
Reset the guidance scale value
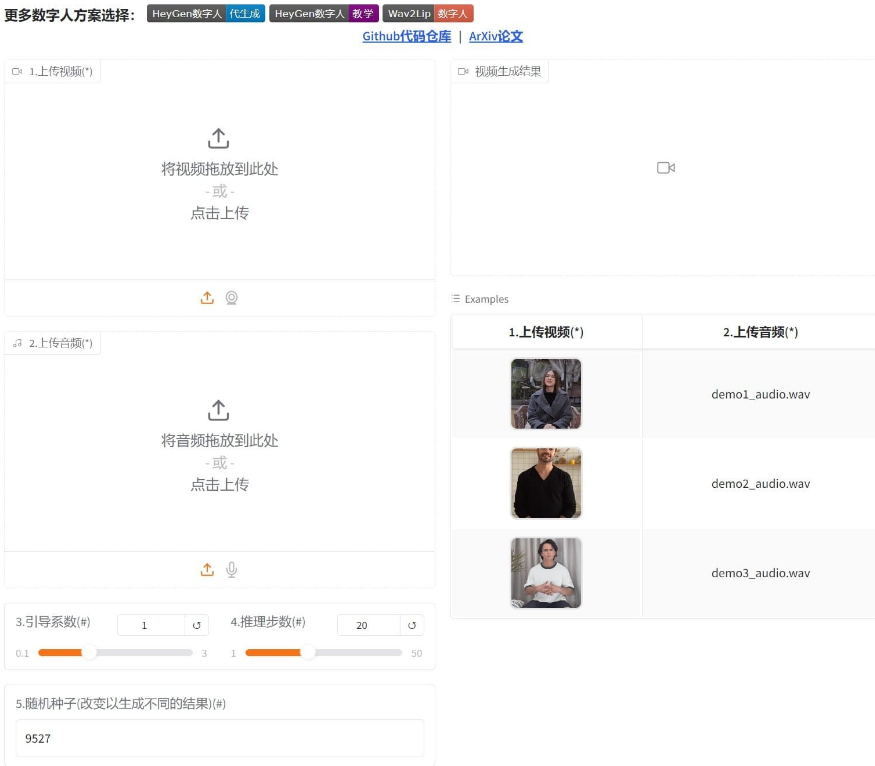(197, 625)
